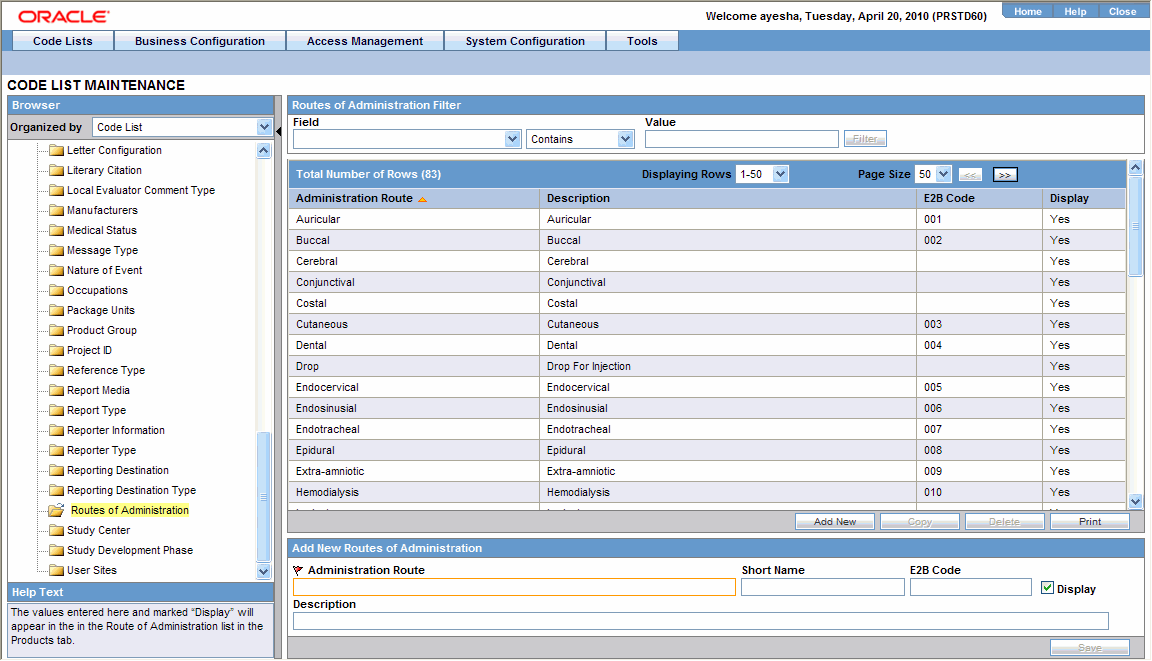Click the folder icon next to Medical Status
Screen dimensions: 1152x661
pos(57,230)
